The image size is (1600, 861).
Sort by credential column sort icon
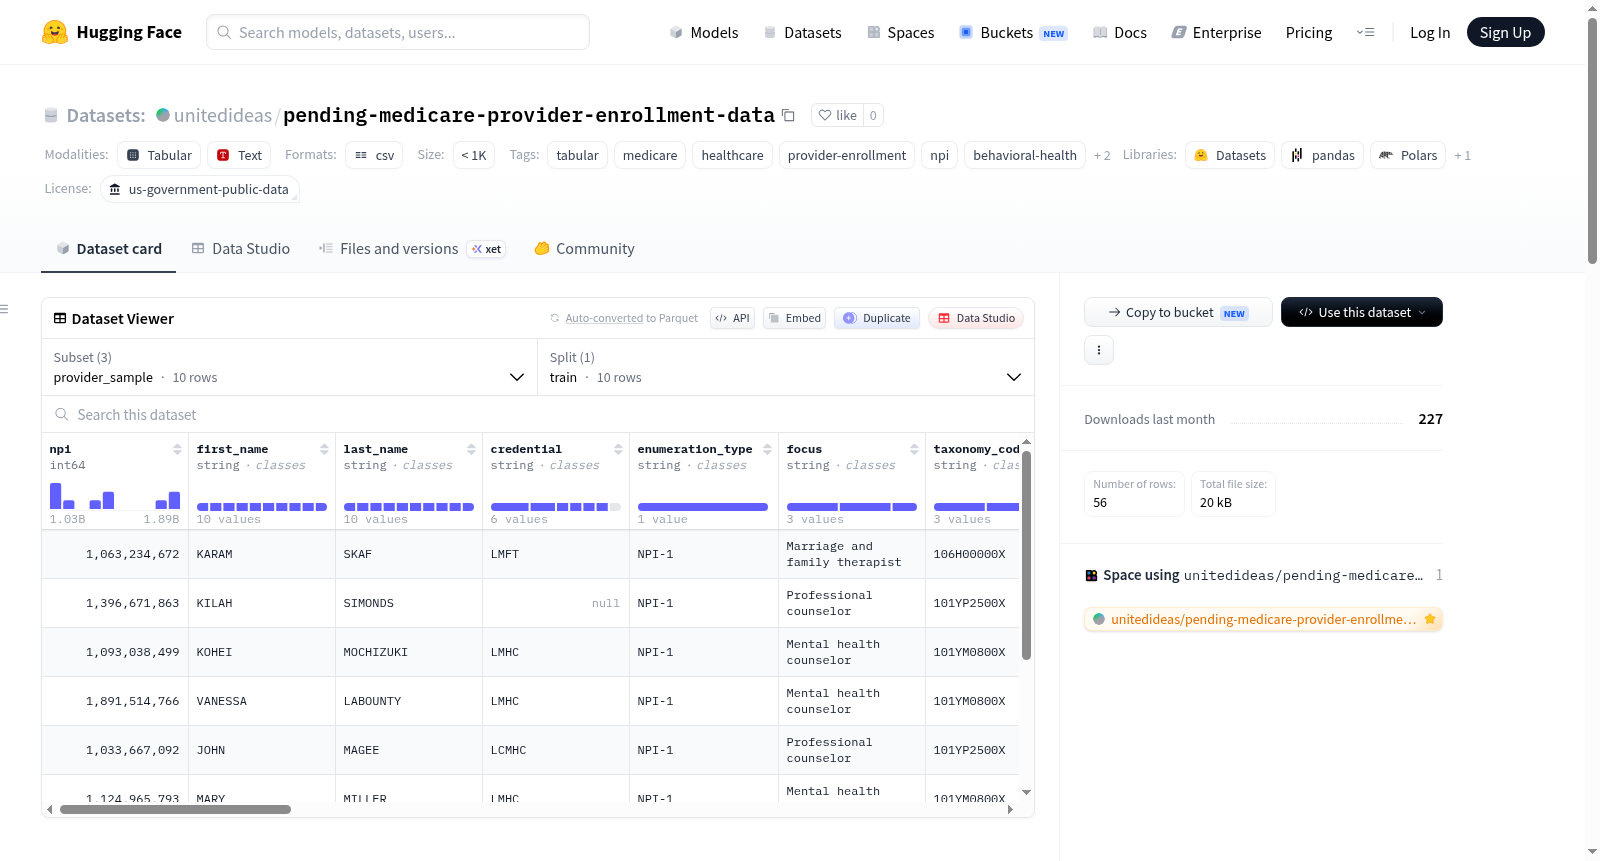point(618,449)
